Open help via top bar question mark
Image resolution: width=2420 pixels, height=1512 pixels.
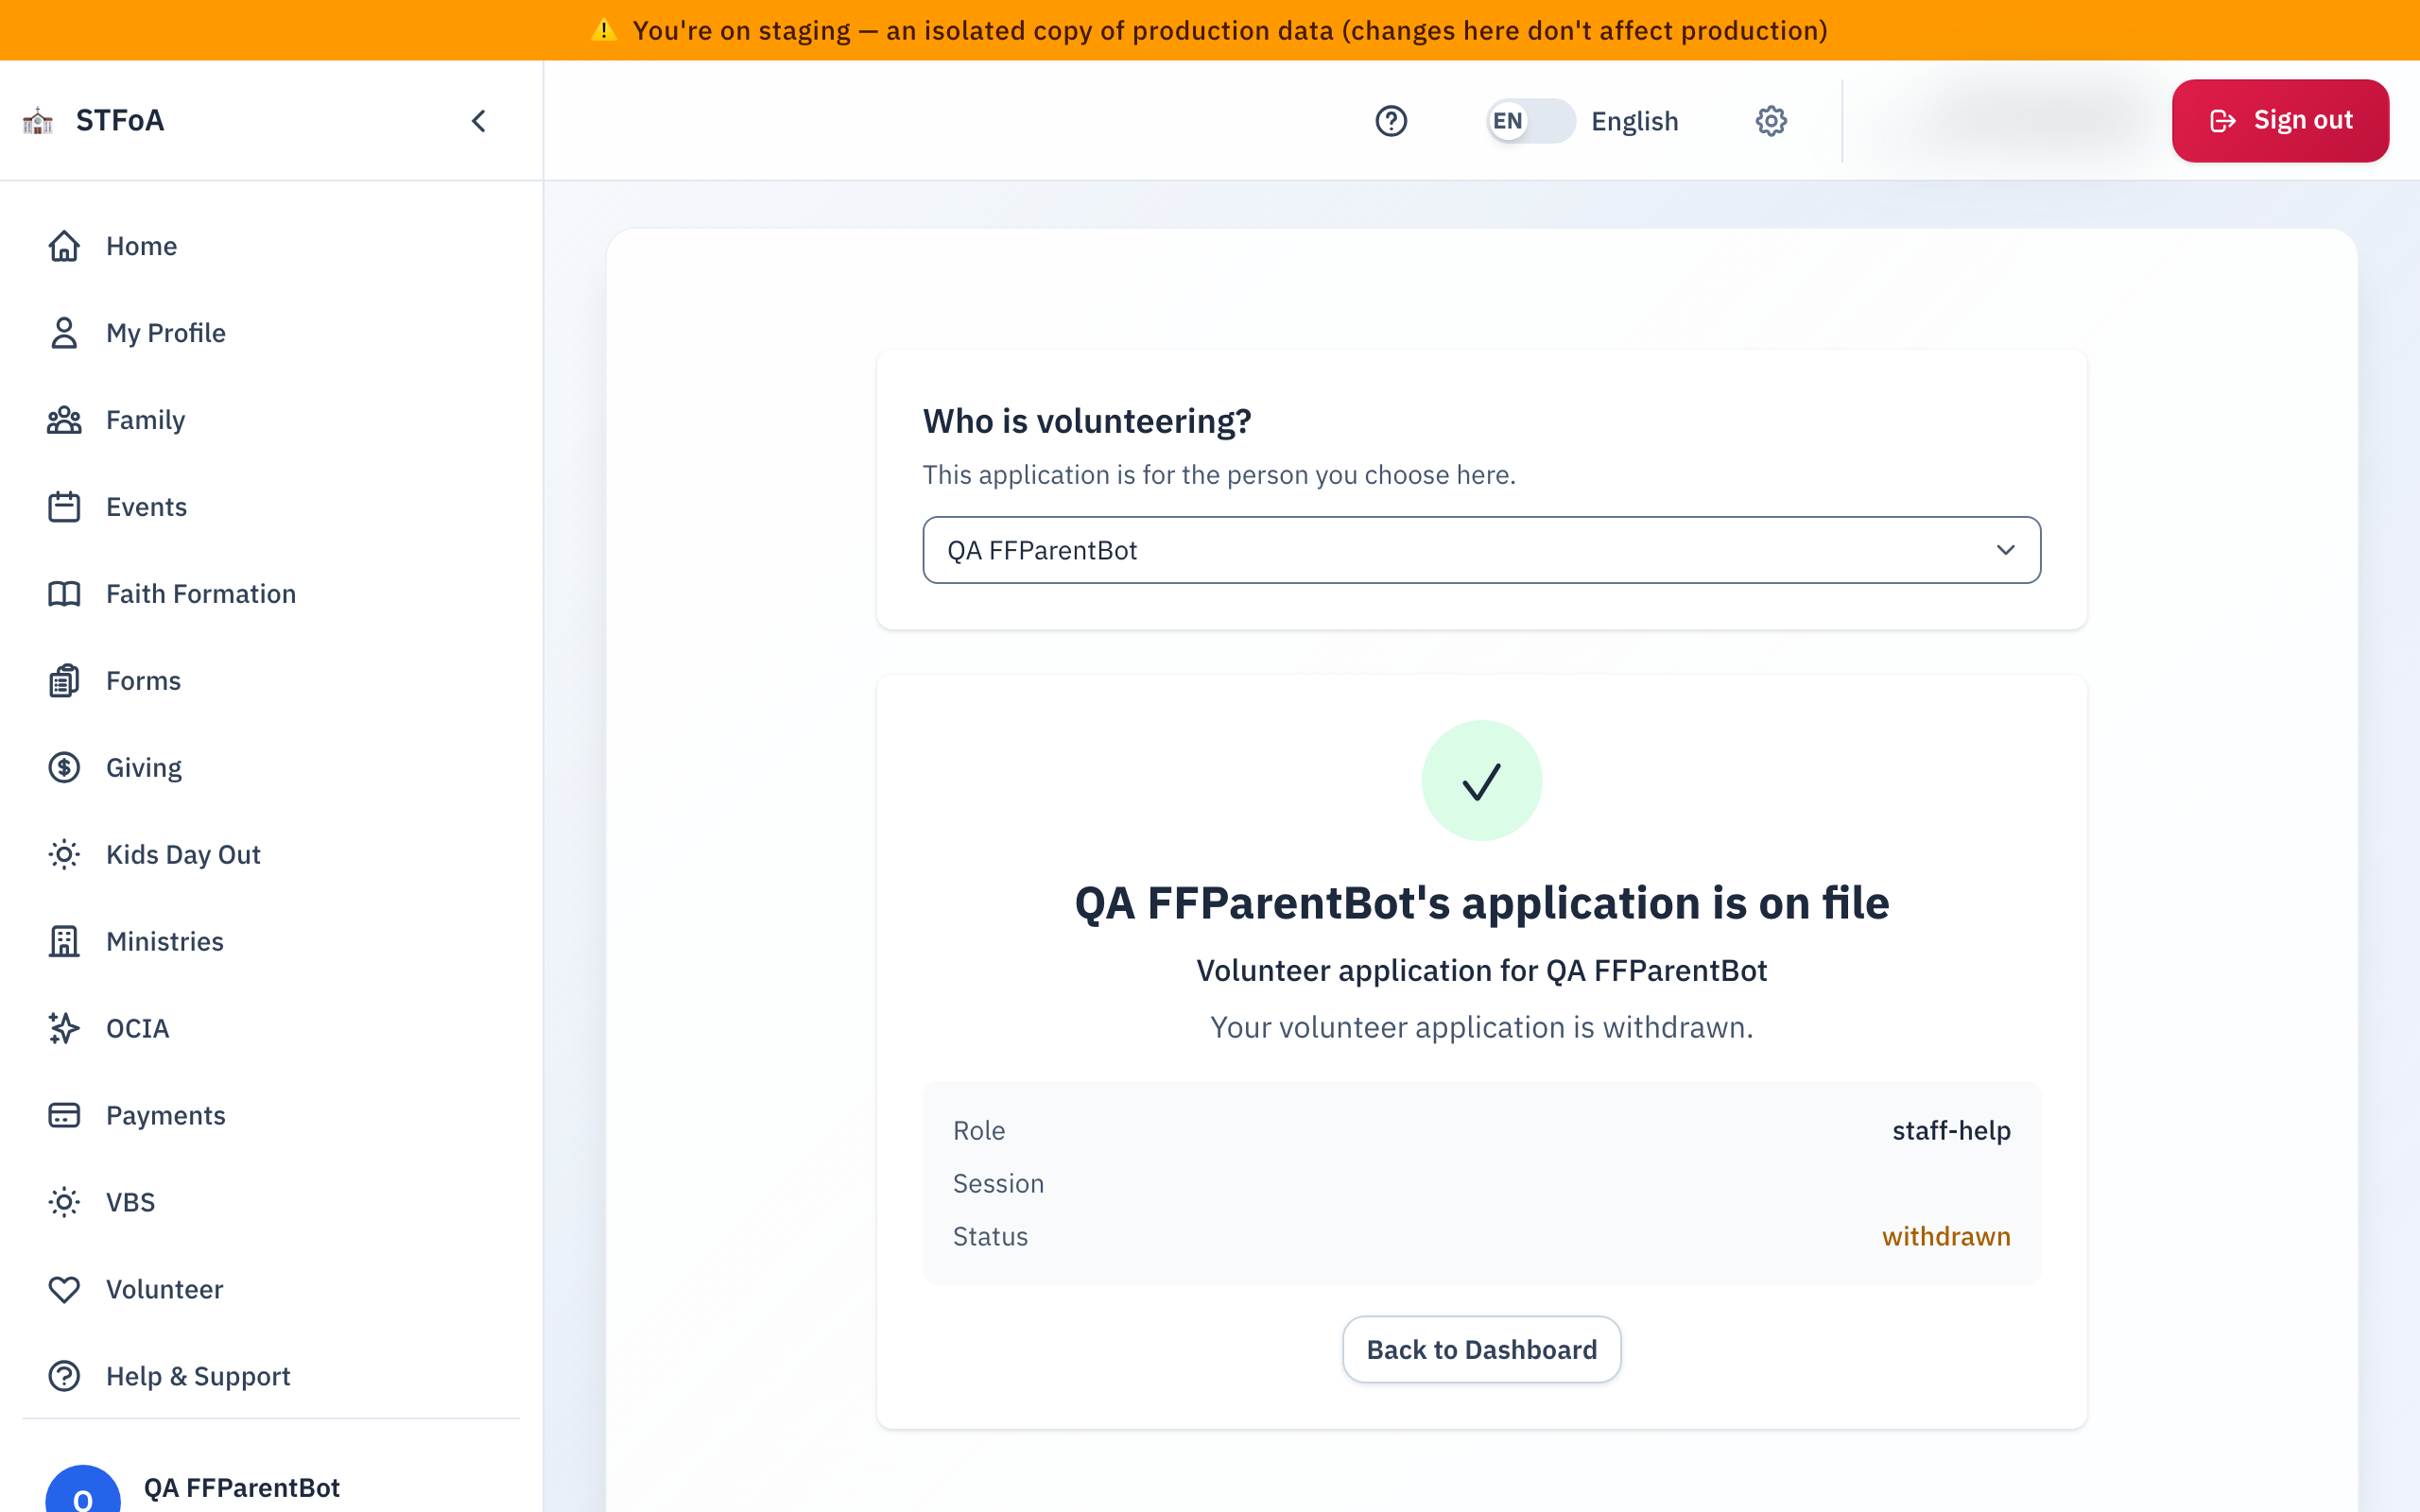pos(1391,121)
